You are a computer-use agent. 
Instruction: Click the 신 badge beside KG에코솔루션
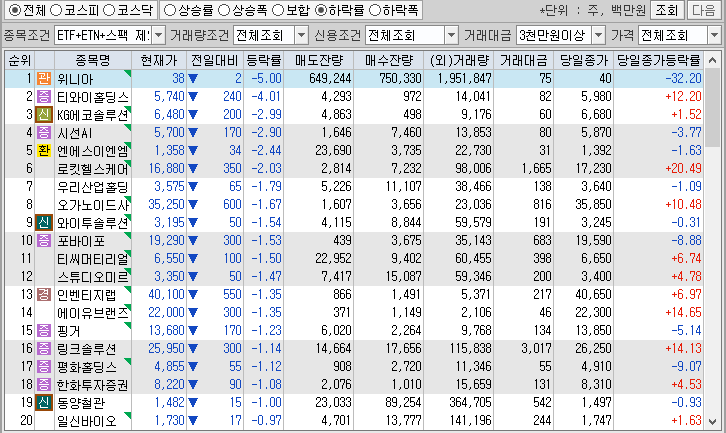click(44, 114)
